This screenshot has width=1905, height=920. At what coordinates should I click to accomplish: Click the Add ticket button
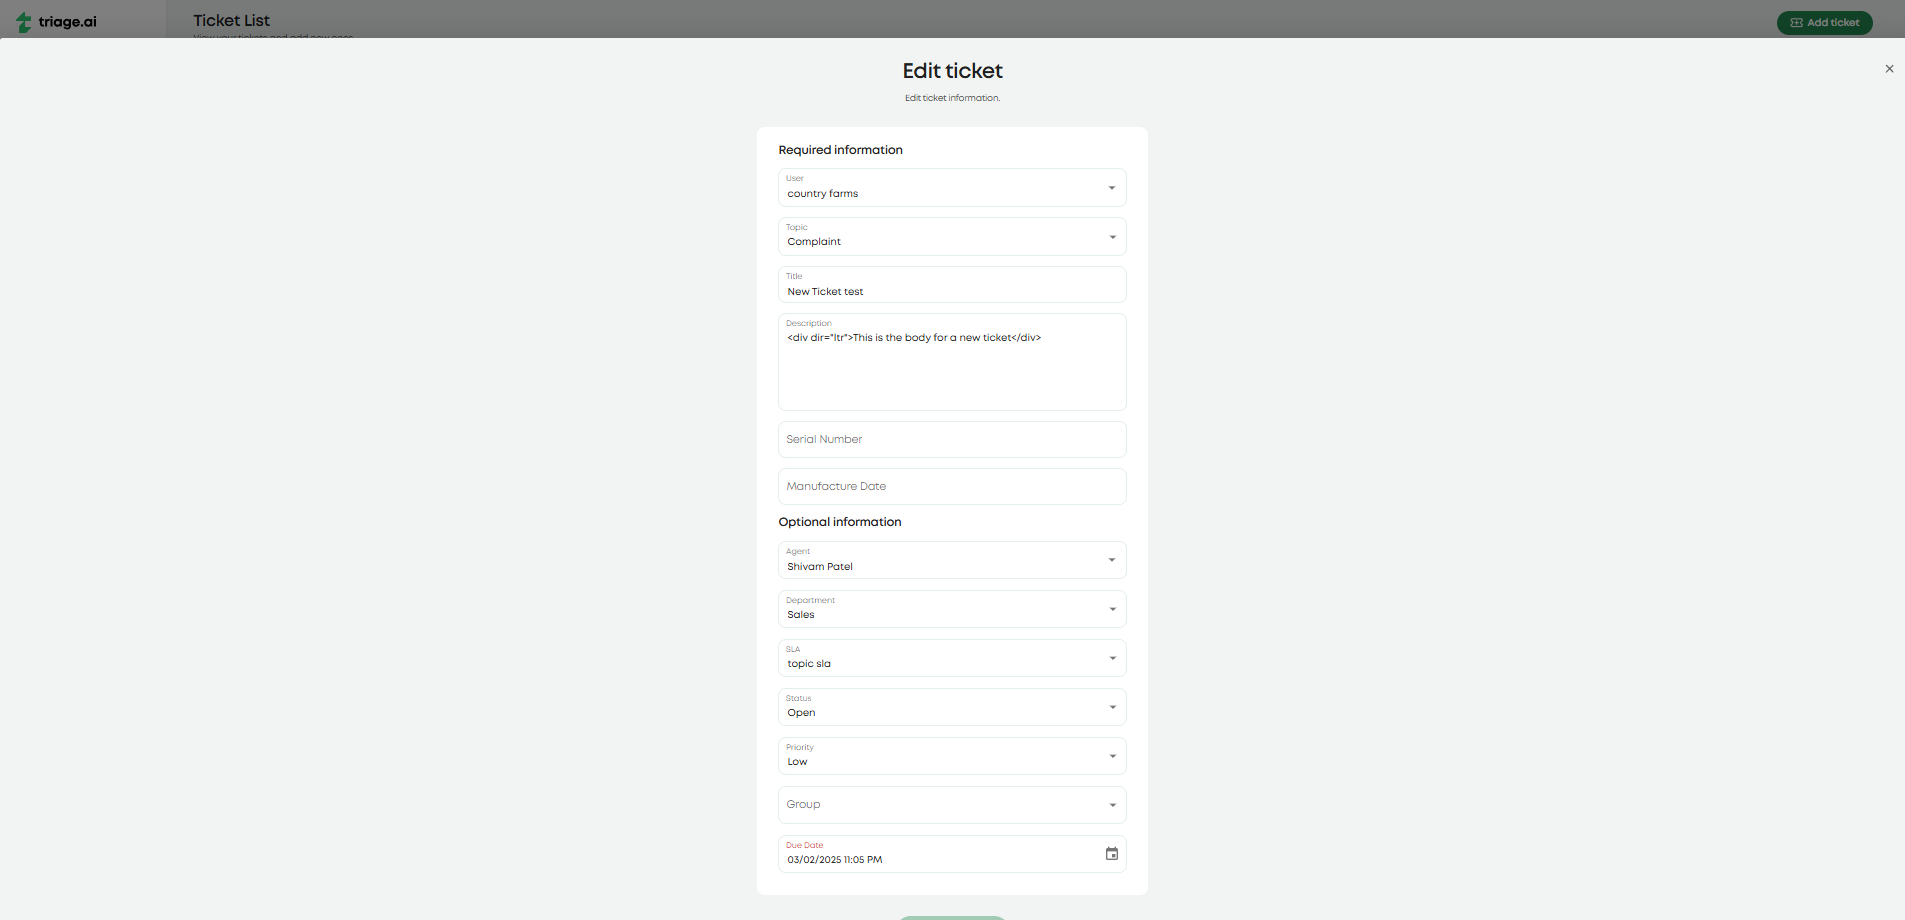pyautogui.click(x=1824, y=21)
